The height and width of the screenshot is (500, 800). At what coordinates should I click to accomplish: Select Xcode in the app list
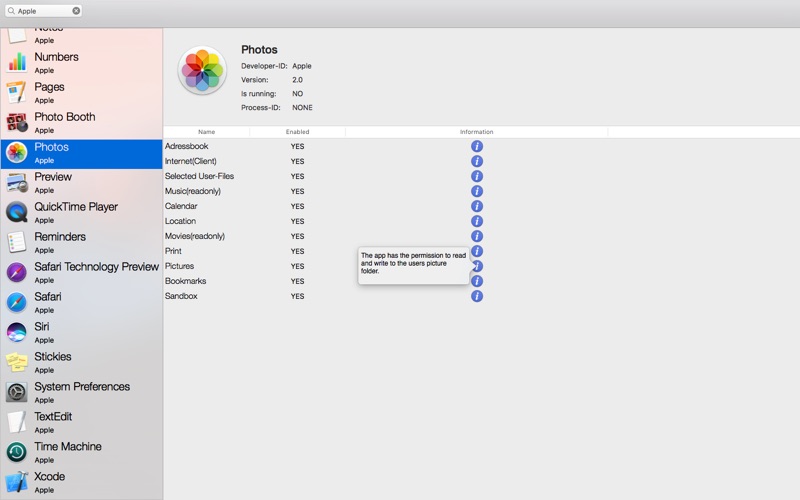[x=82, y=482]
